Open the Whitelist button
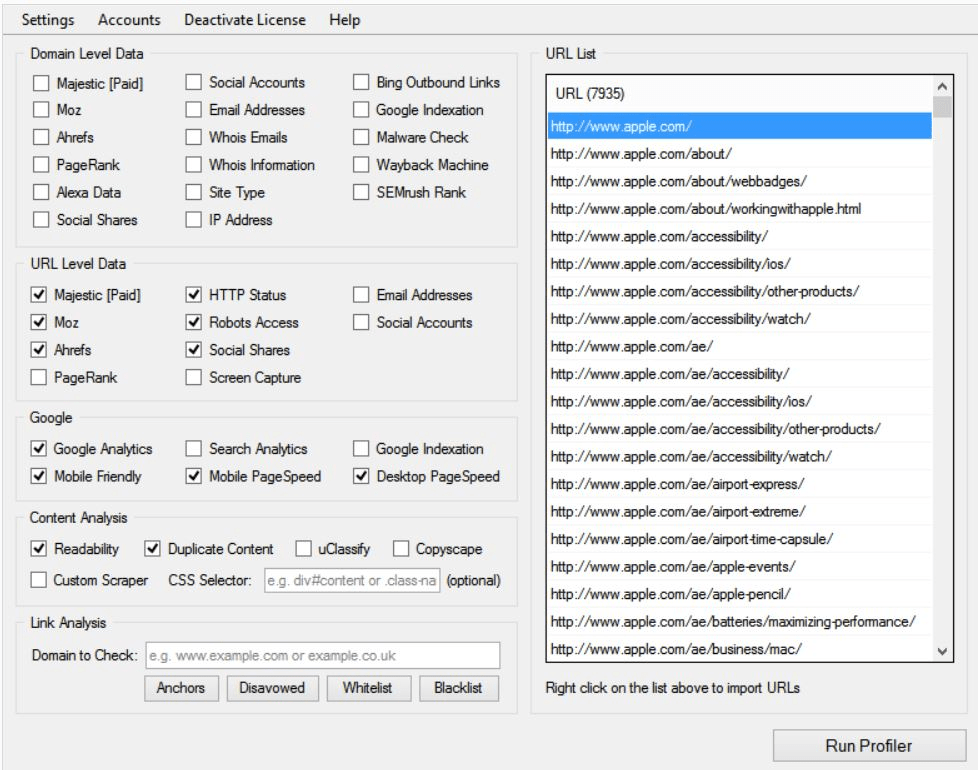978x770 pixels. point(368,688)
